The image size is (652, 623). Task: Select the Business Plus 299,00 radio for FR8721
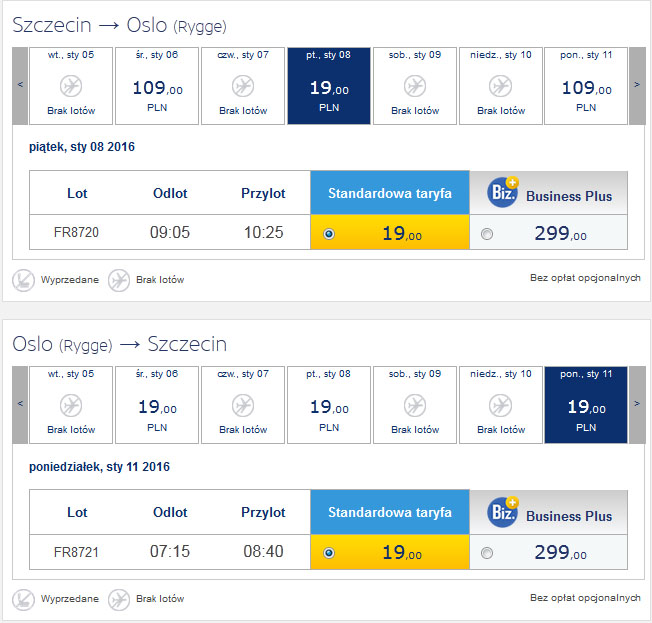tap(487, 553)
